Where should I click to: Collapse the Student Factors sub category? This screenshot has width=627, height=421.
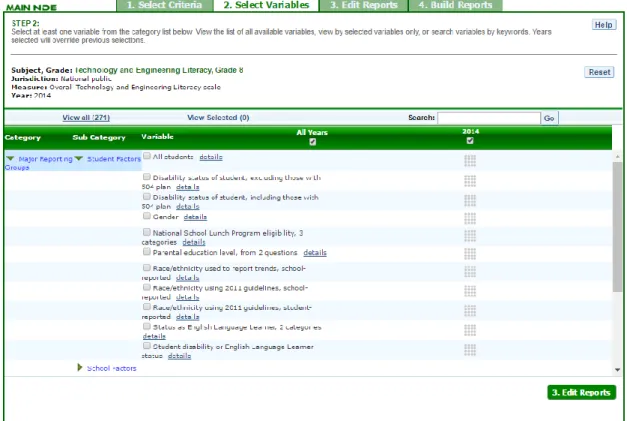[x=79, y=159]
